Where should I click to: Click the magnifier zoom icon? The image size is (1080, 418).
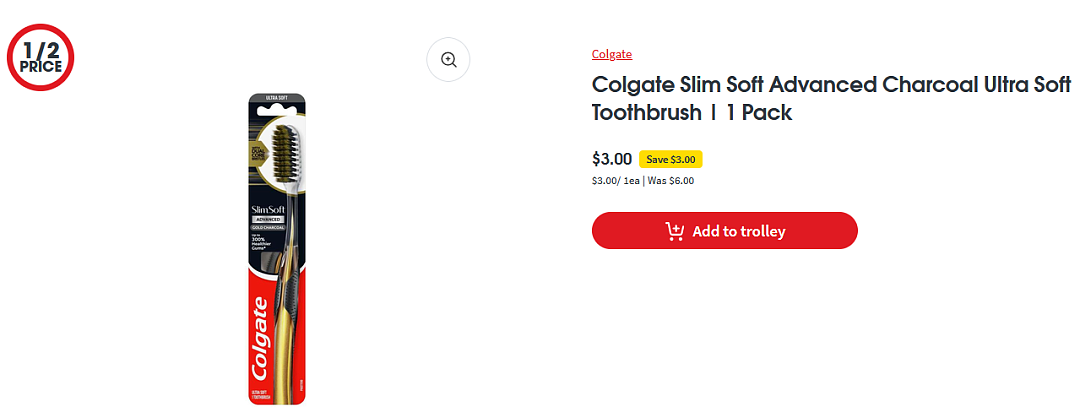(x=448, y=60)
